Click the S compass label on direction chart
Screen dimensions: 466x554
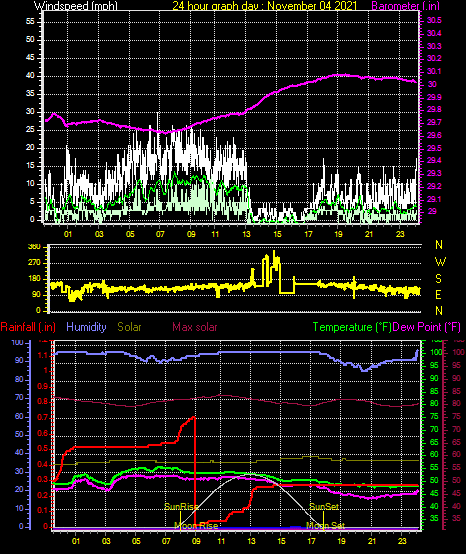pyautogui.click(x=438, y=279)
